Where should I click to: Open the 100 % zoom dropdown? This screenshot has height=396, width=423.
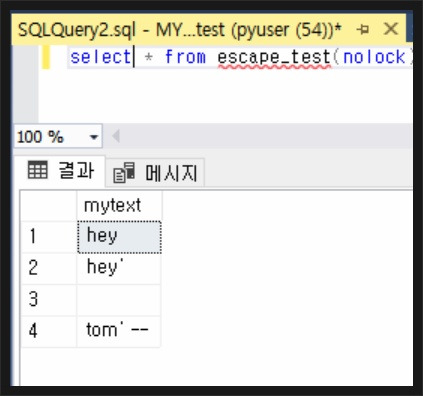click(94, 137)
